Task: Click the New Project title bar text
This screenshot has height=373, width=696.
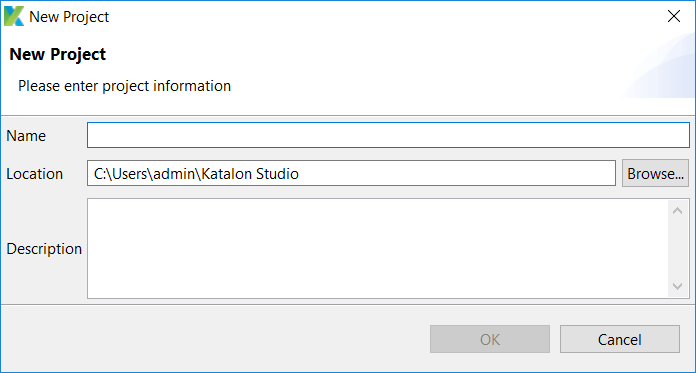Action: [x=69, y=17]
